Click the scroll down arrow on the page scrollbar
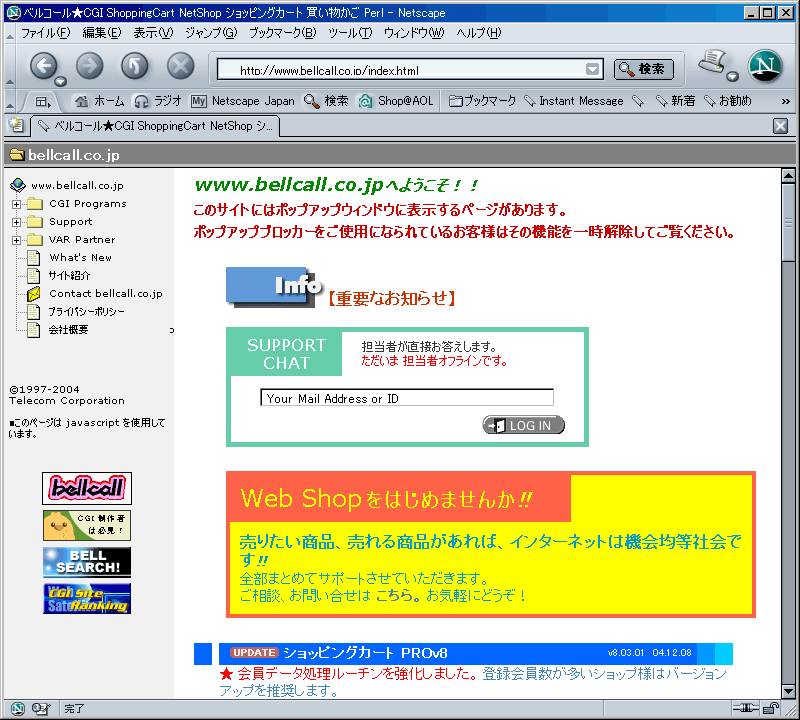This screenshot has height=720, width=800. click(x=788, y=691)
